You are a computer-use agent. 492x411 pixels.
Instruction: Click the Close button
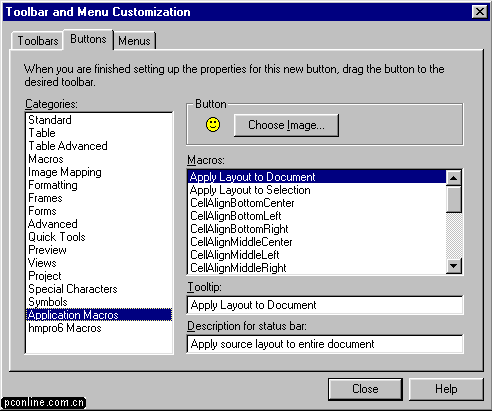(x=365, y=389)
